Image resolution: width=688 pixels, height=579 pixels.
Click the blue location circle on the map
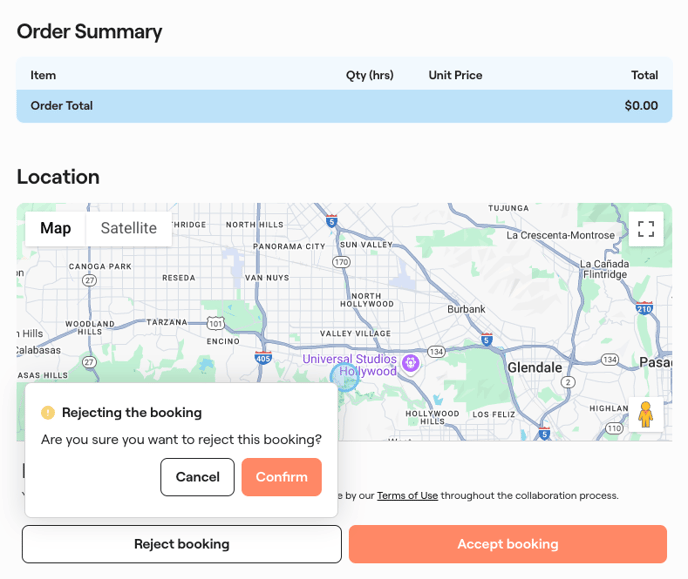point(343,377)
